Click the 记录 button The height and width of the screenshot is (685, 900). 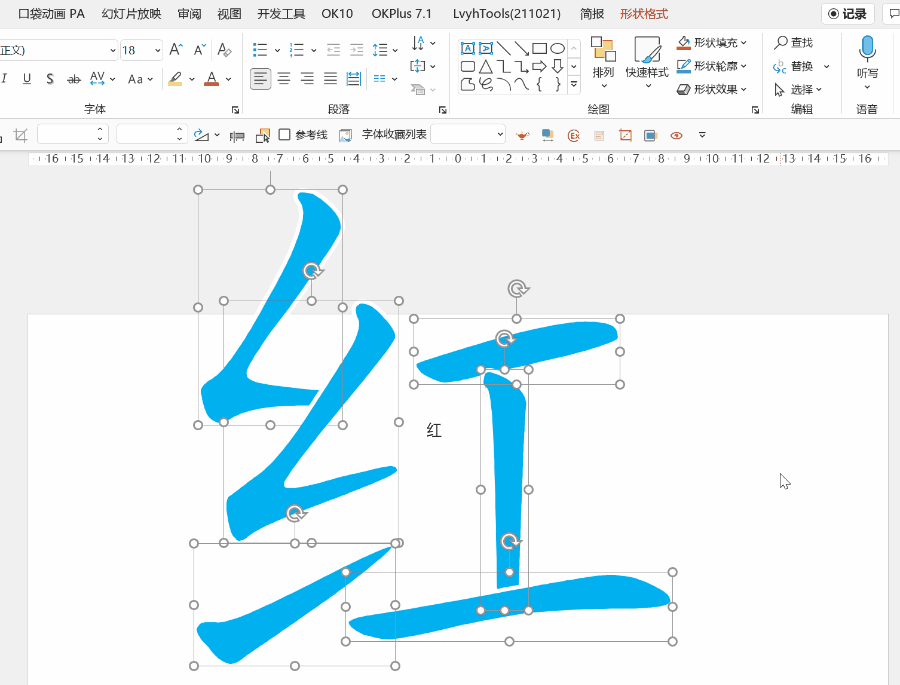848,14
